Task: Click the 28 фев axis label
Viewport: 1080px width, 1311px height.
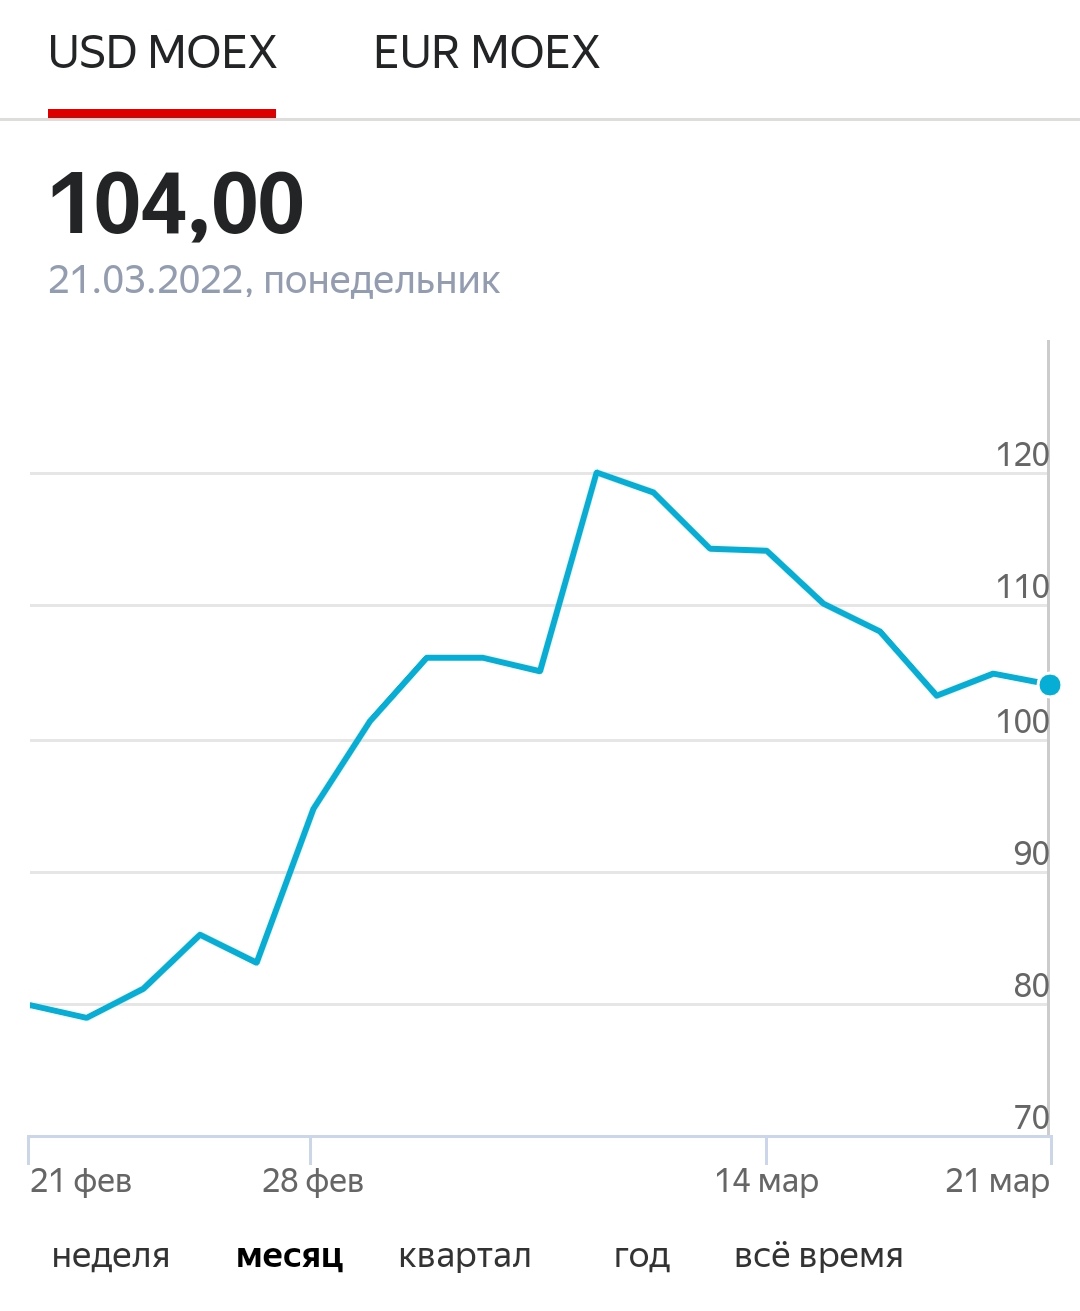Action: click(313, 1181)
